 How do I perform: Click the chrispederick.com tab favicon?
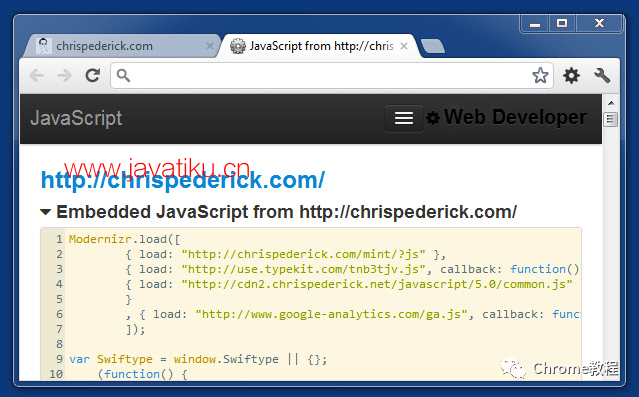pyautogui.click(x=44, y=46)
